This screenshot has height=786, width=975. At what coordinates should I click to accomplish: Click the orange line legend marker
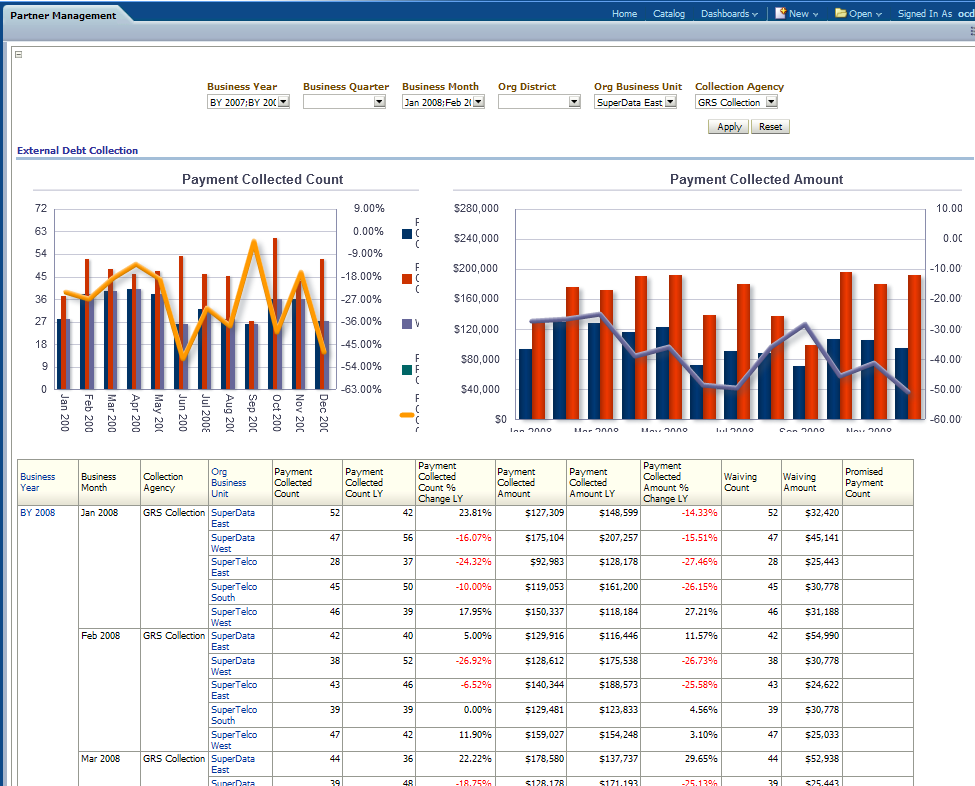407,414
